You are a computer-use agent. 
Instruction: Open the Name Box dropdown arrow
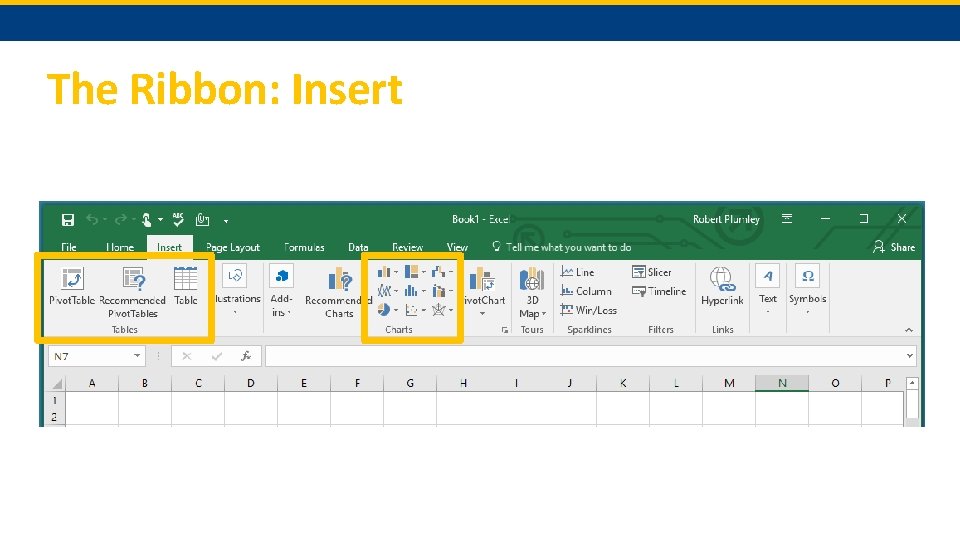tap(137, 356)
